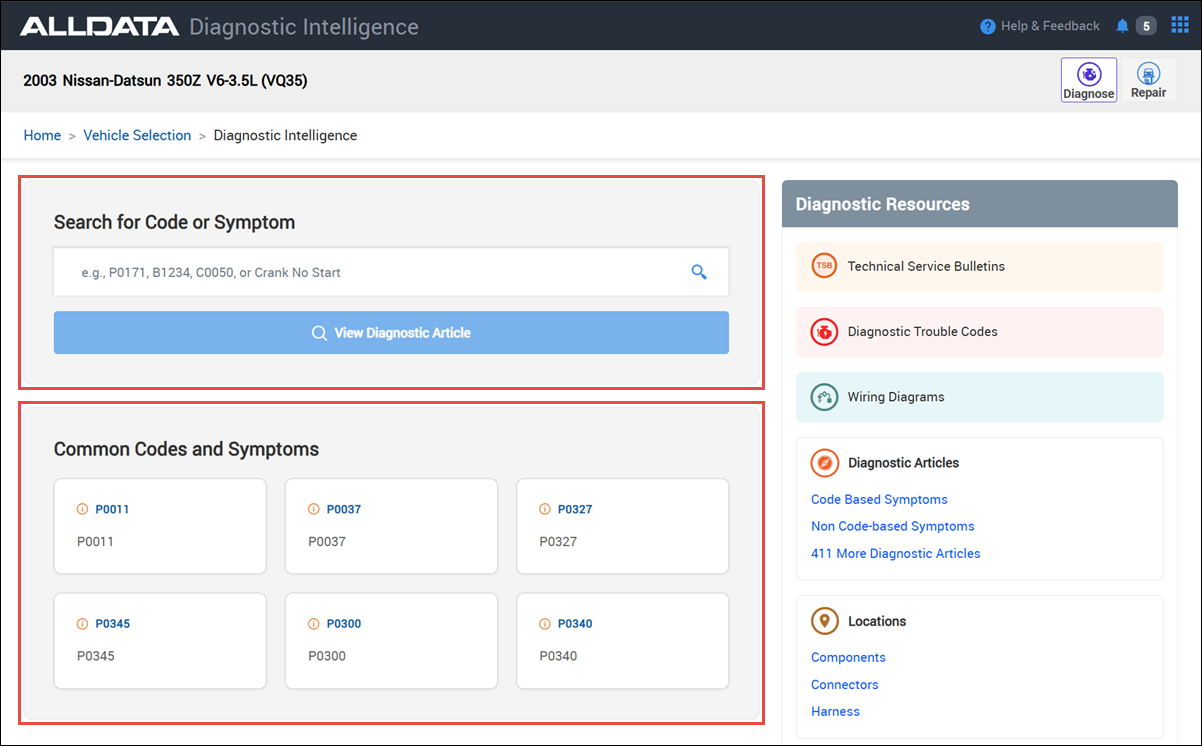
Task: Click the app grid launcher icon
Action: (1178, 24)
